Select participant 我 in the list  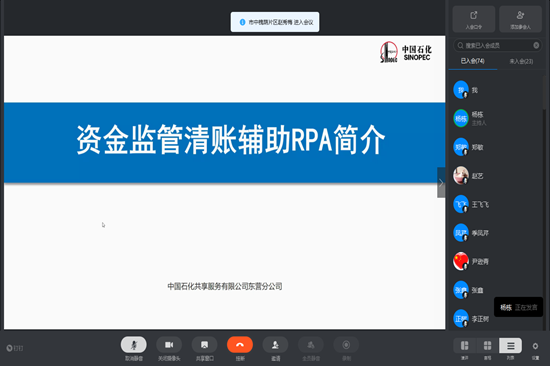click(x=496, y=90)
